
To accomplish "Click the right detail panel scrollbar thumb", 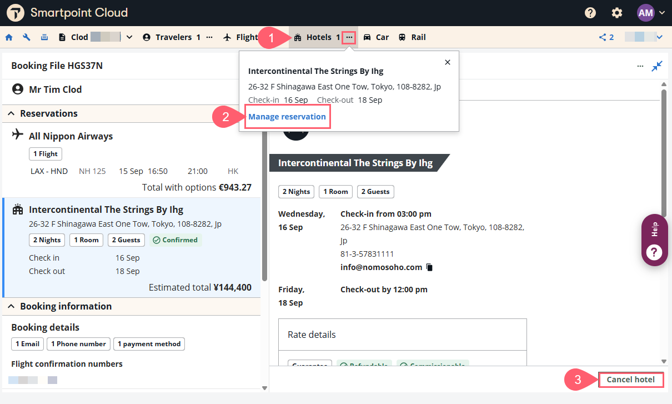I will (x=663, y=154).
